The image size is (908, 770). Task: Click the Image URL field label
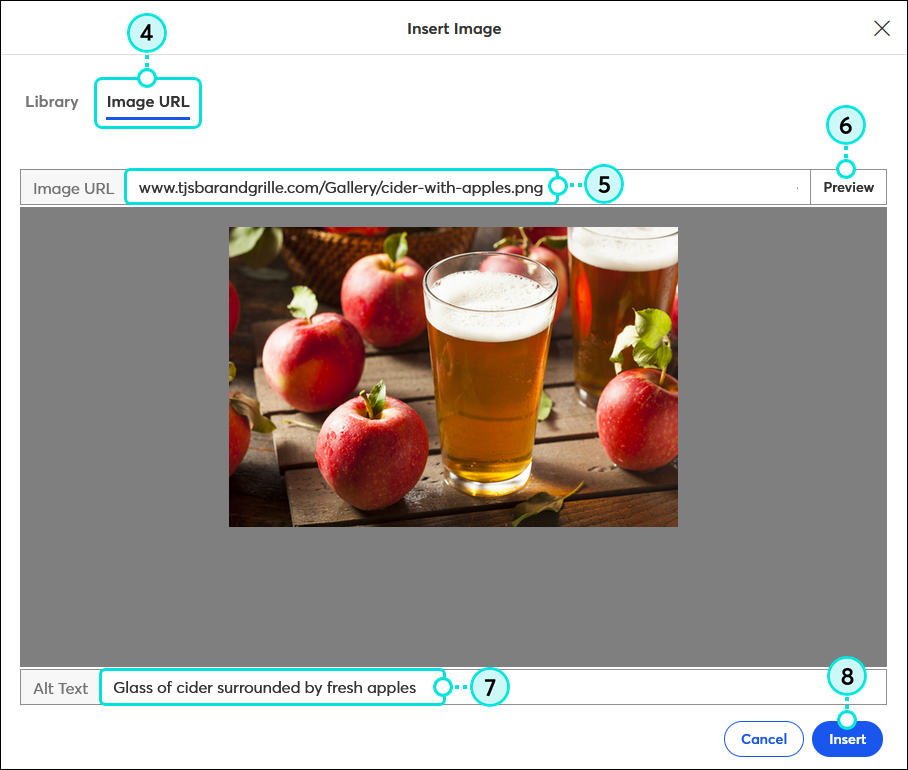73,187
